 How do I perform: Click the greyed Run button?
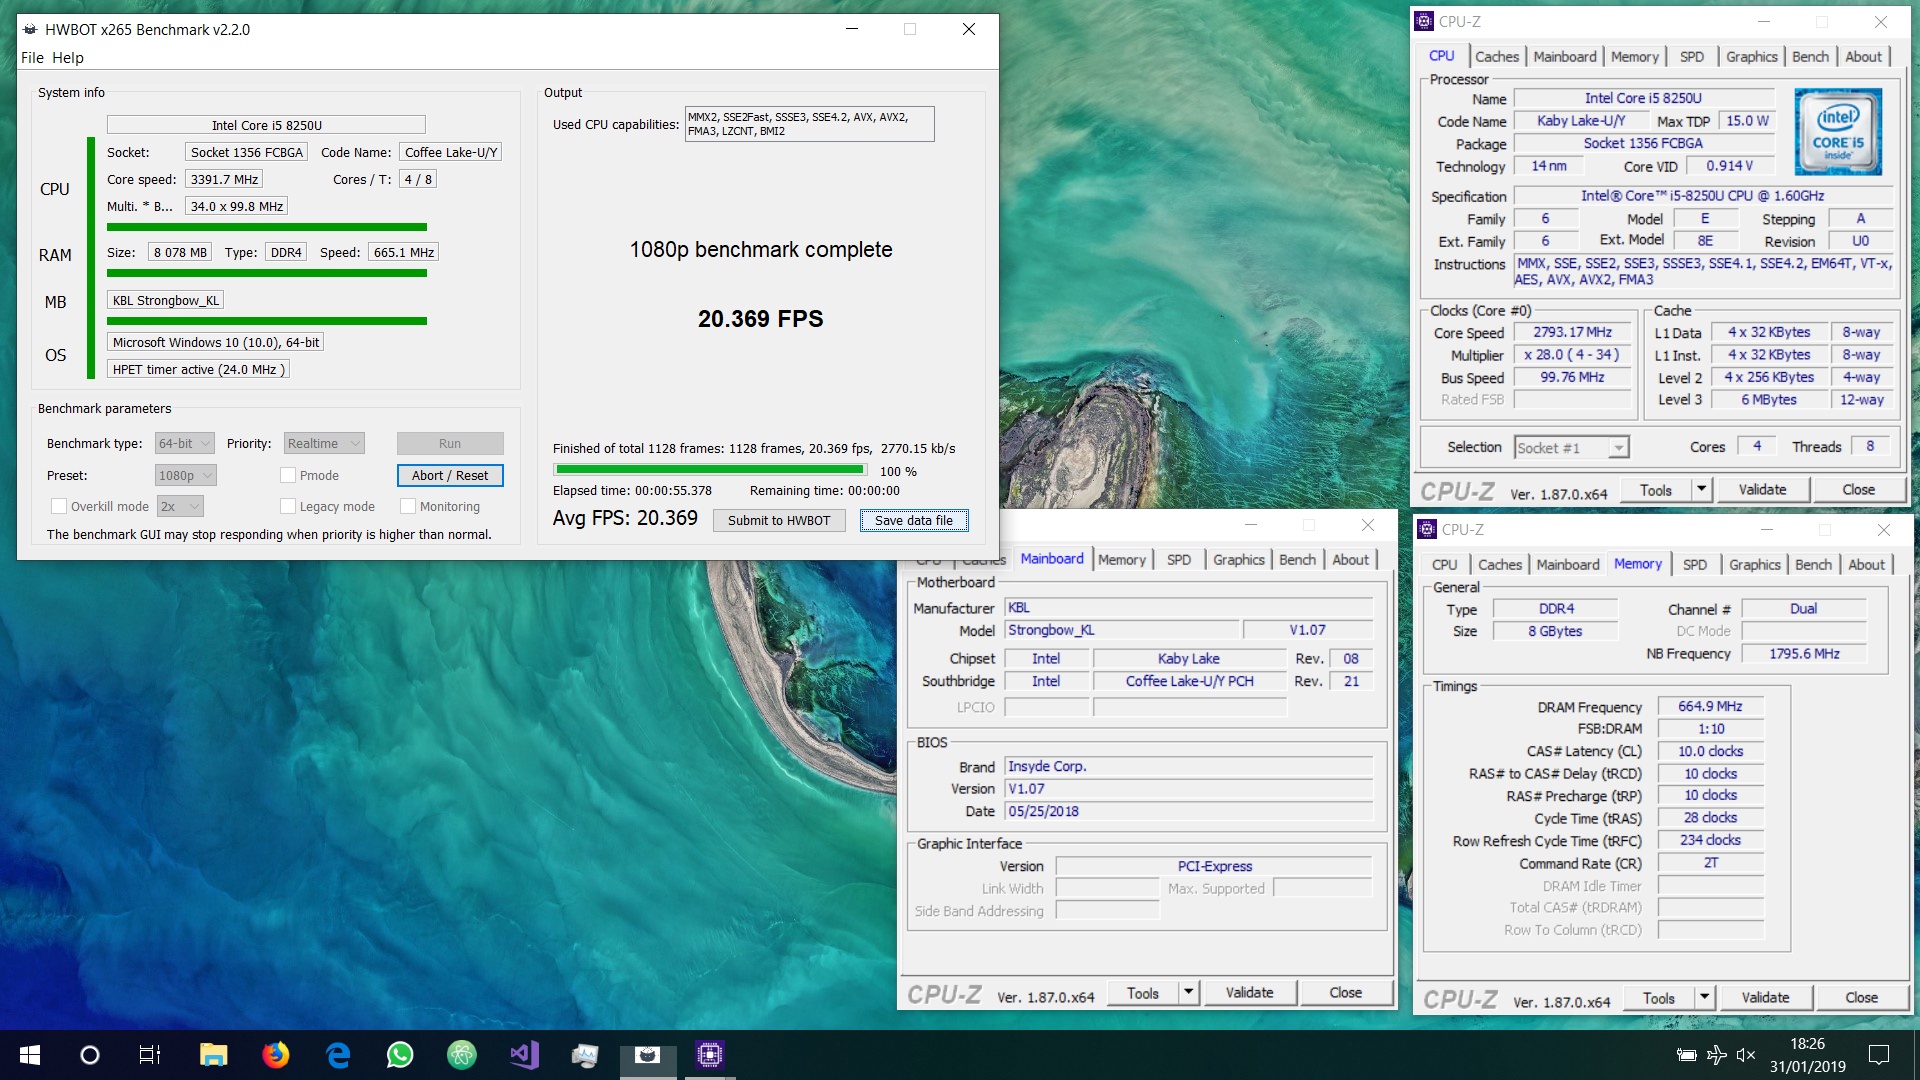click(450, 443)
